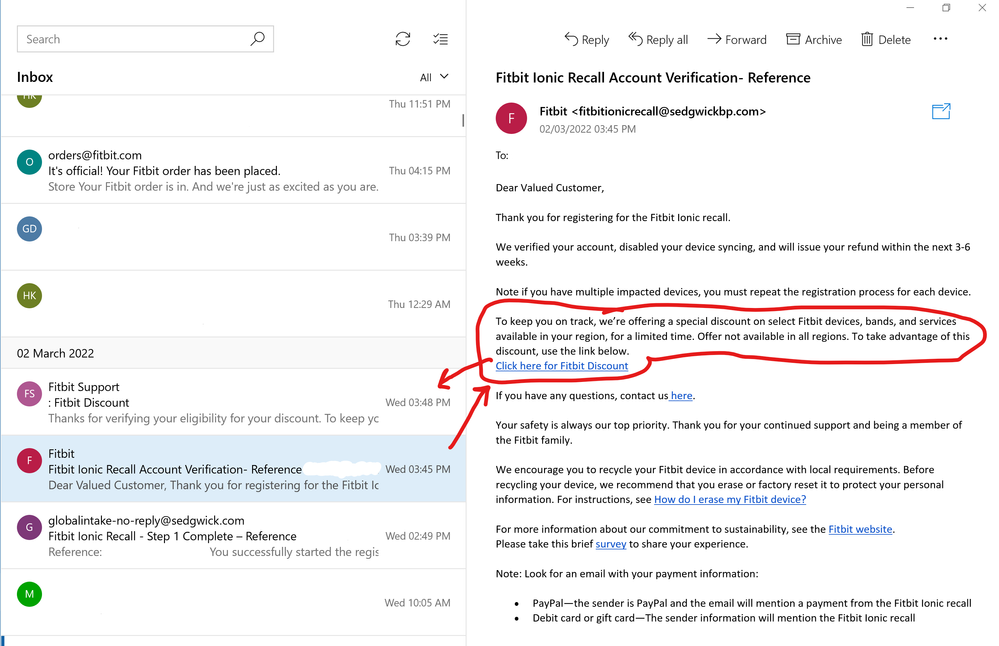Type in the Search input field
The width and height of the screenshot is (999, 646).
[130, 39]
